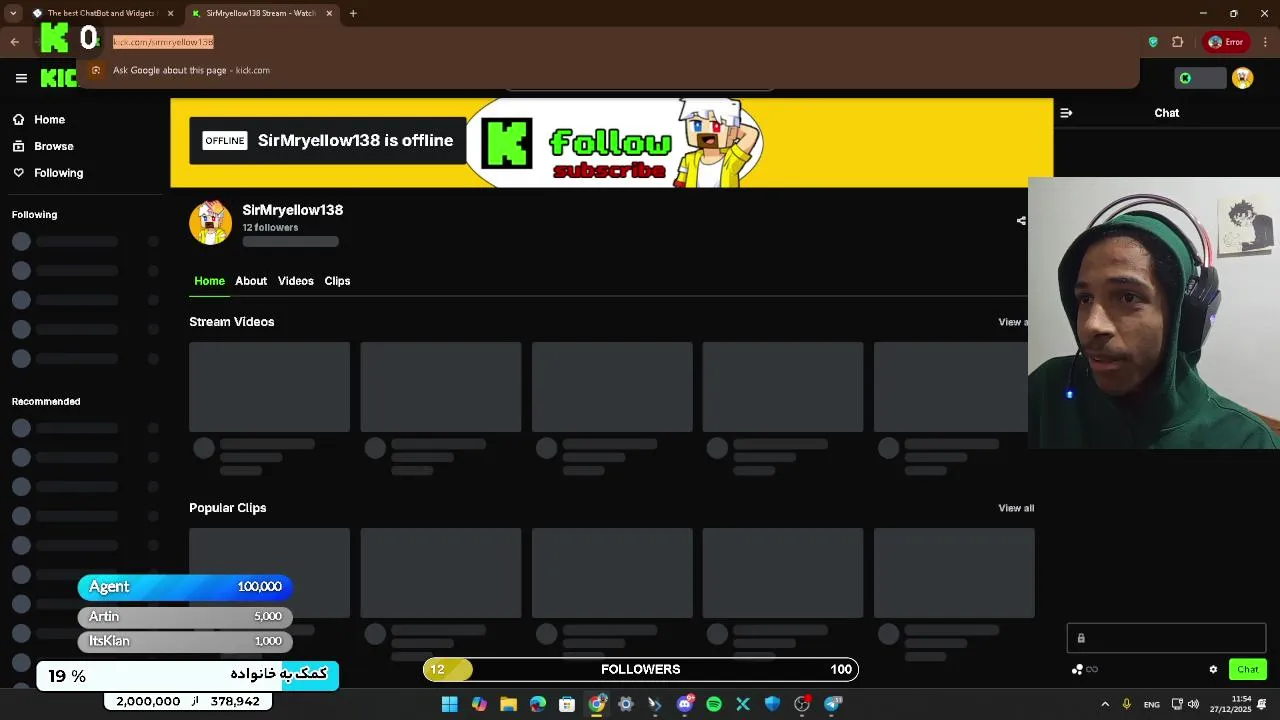Open Settings gear in taskbar
1280x720 pixels.
[x=626, y=704]
